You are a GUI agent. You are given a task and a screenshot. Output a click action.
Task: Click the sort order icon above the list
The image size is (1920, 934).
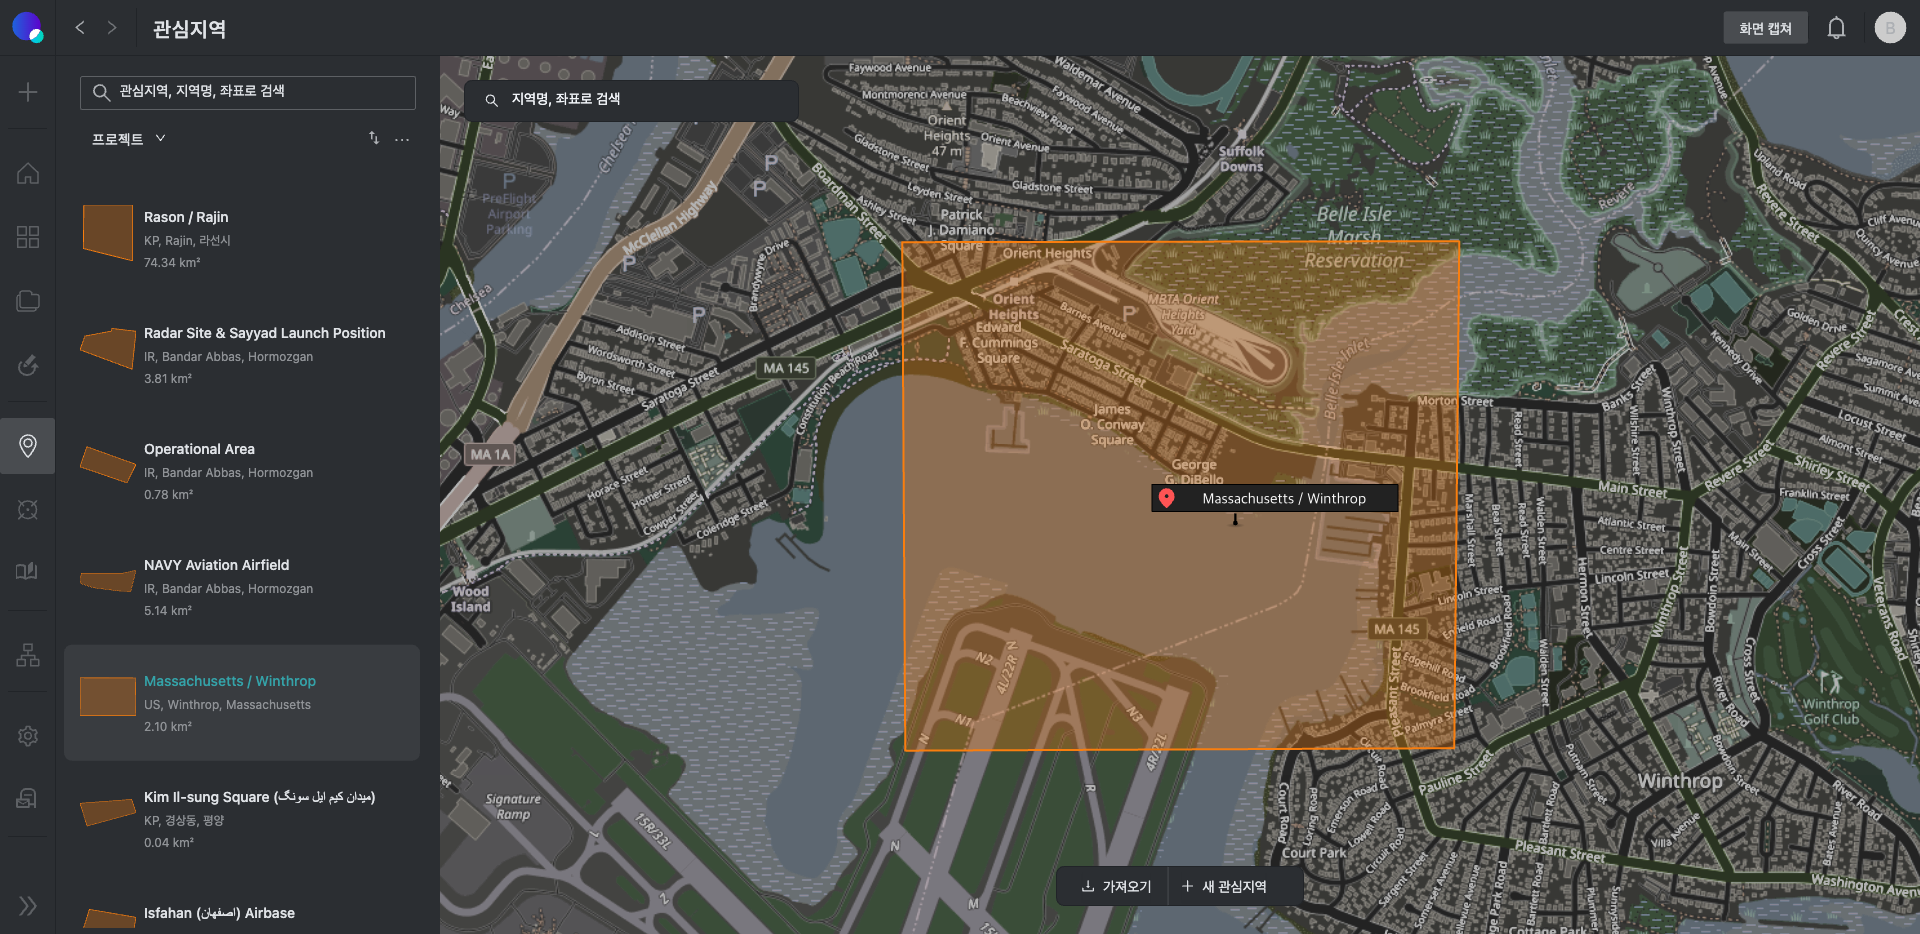coord(374,138)
